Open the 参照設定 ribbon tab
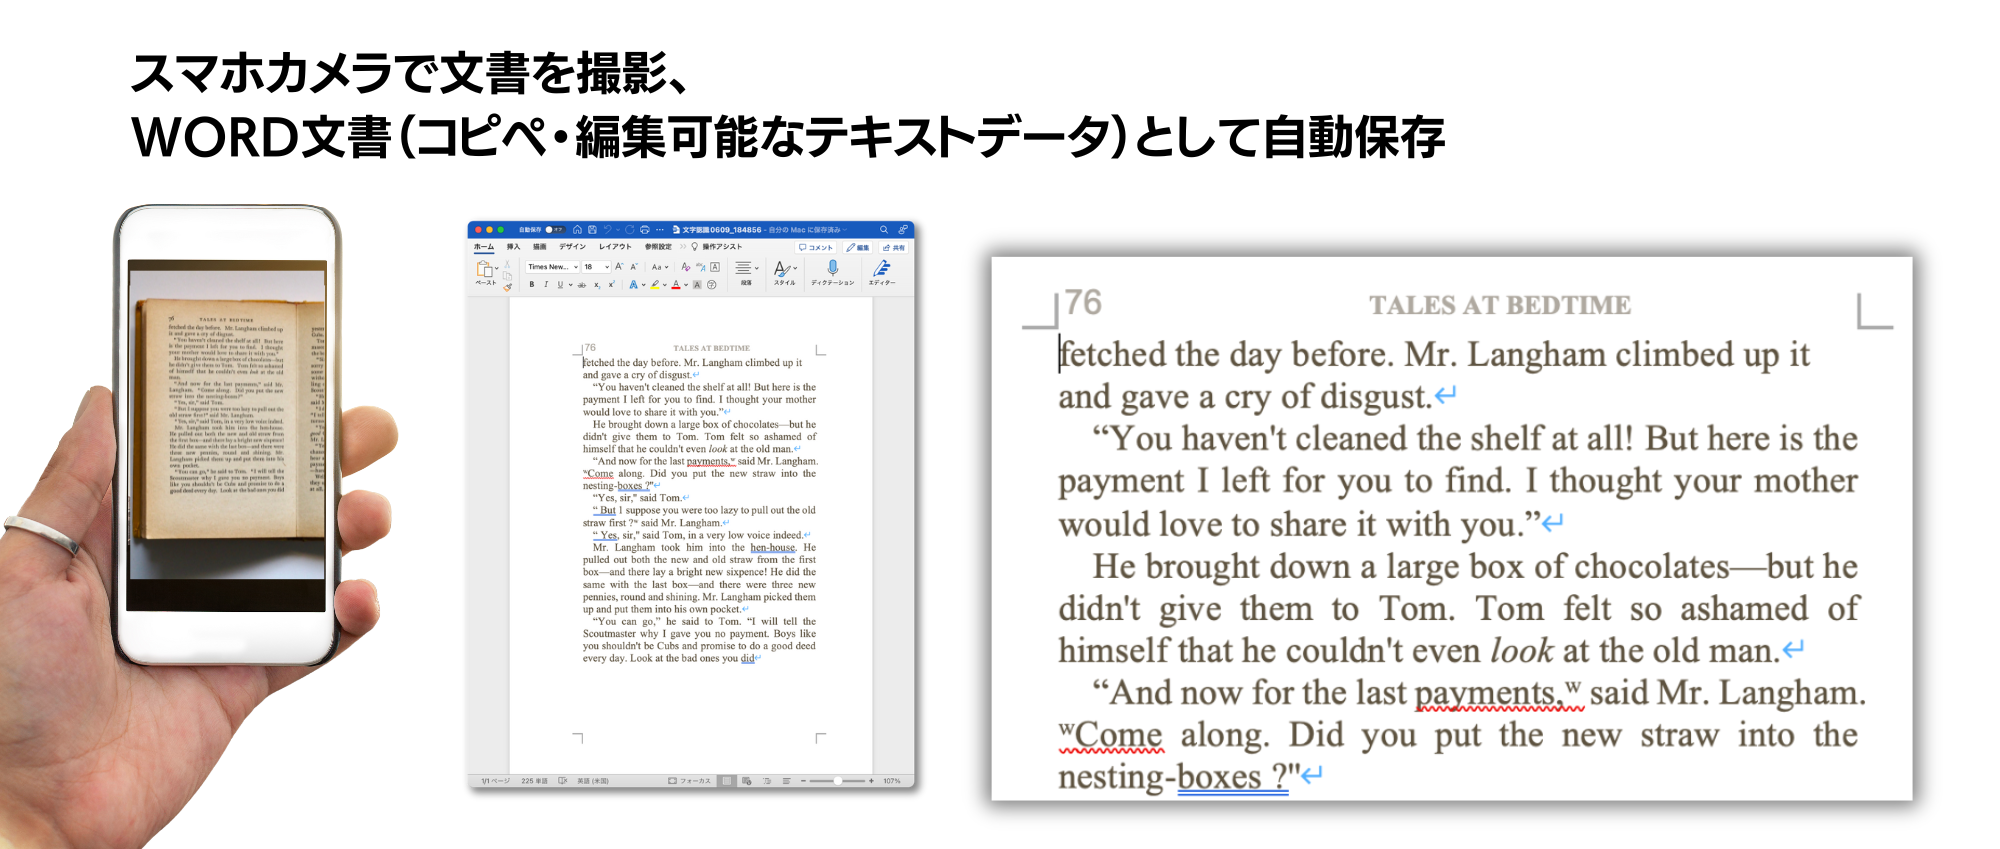 658,247
